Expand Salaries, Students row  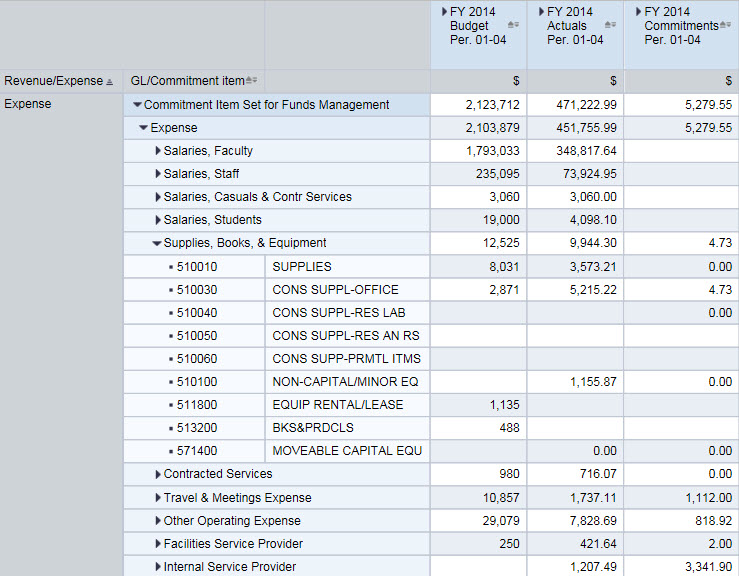pyautogui.click(x=158, y=220)
